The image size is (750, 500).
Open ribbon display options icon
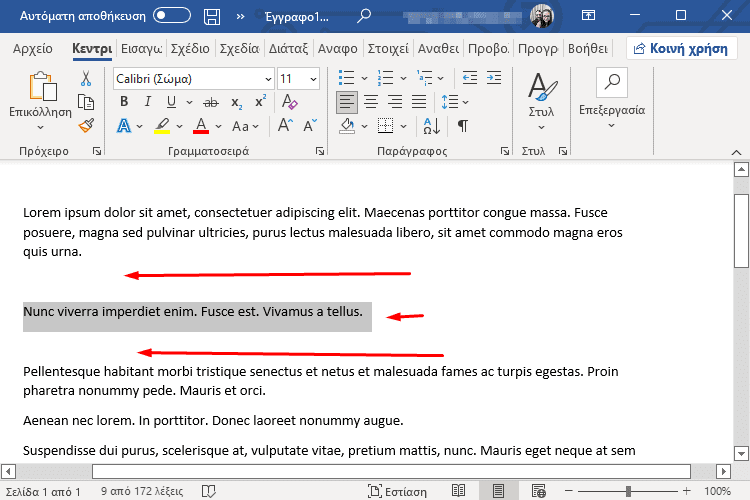(x=588, y=15)
